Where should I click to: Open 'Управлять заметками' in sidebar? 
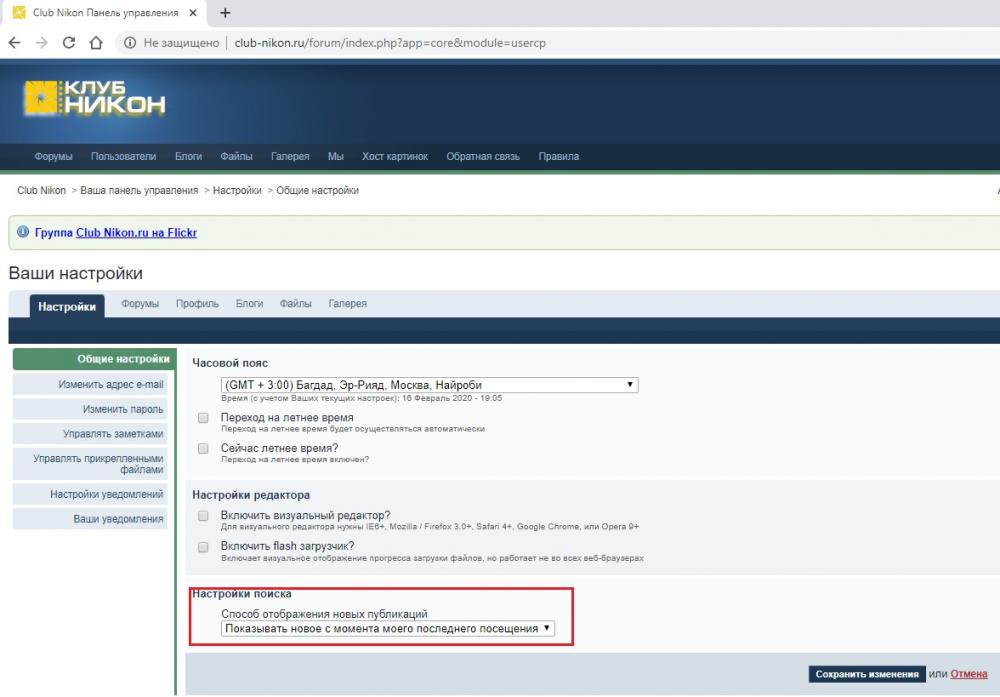click(90, 434)
